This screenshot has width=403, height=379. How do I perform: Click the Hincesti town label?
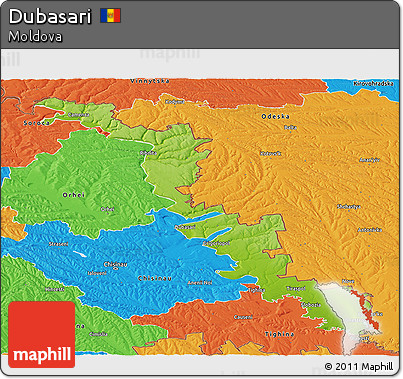coord(55,289)
